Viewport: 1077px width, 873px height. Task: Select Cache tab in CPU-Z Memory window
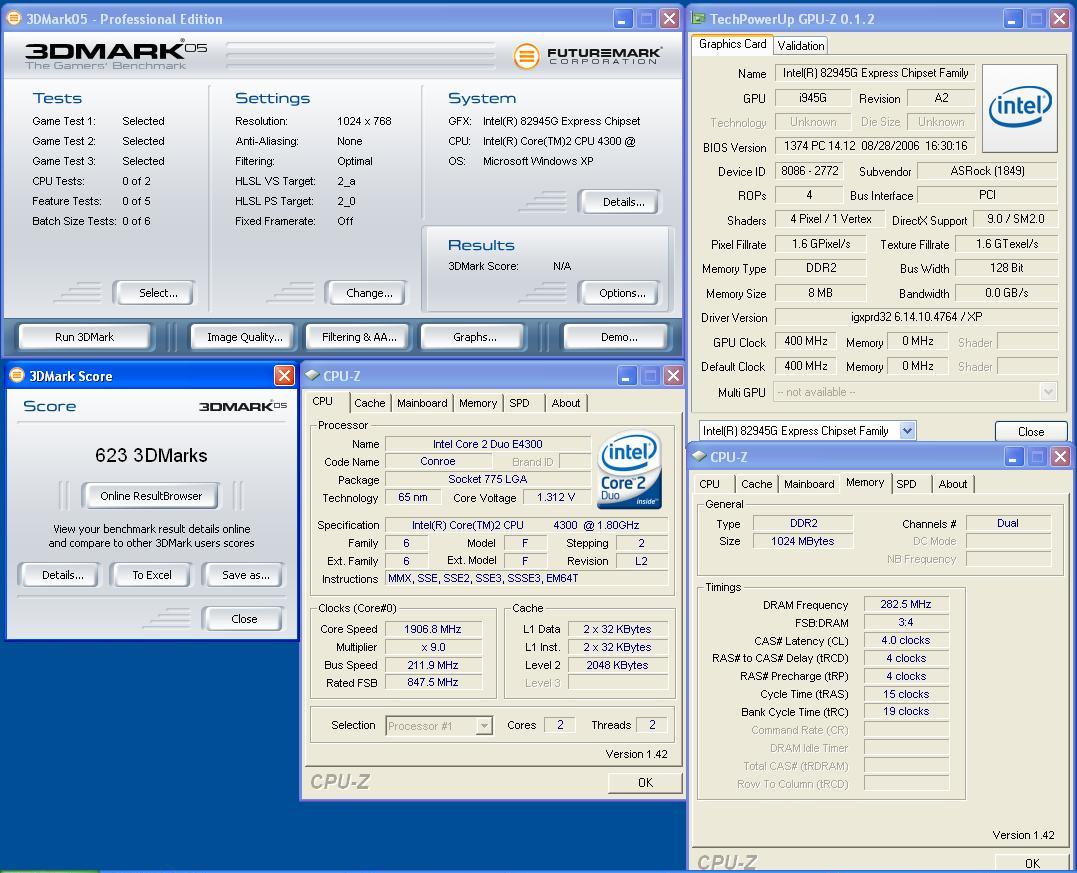pyautogui.click(x=757, y=484)
